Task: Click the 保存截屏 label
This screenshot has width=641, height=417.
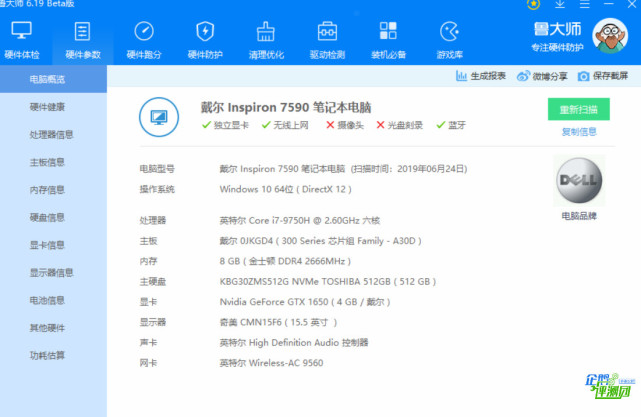Action: (610, 76)
